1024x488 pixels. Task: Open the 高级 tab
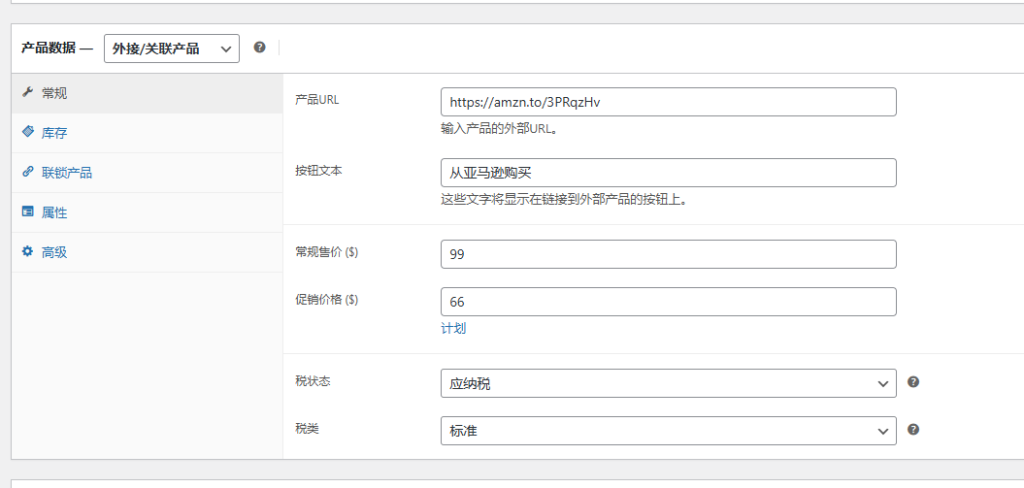[147, 253]
